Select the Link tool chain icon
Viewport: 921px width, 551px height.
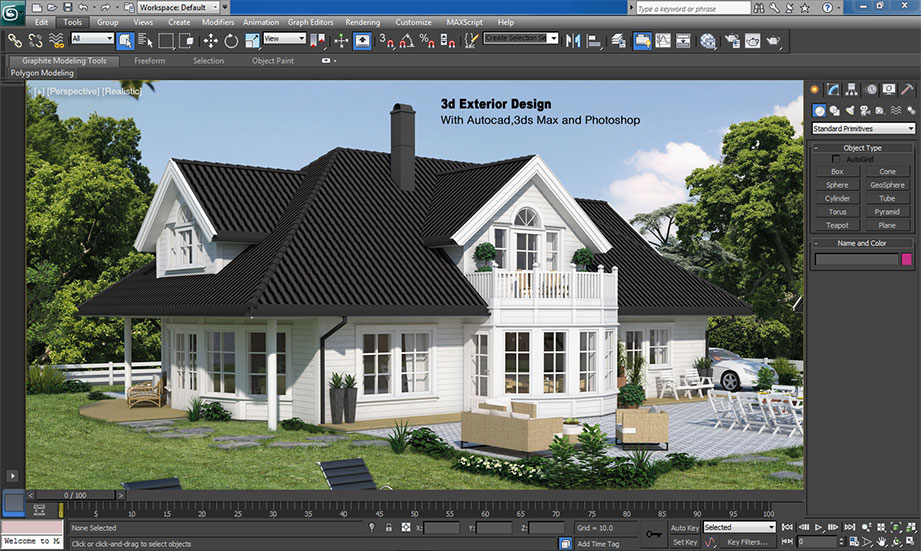click(15, 41)
